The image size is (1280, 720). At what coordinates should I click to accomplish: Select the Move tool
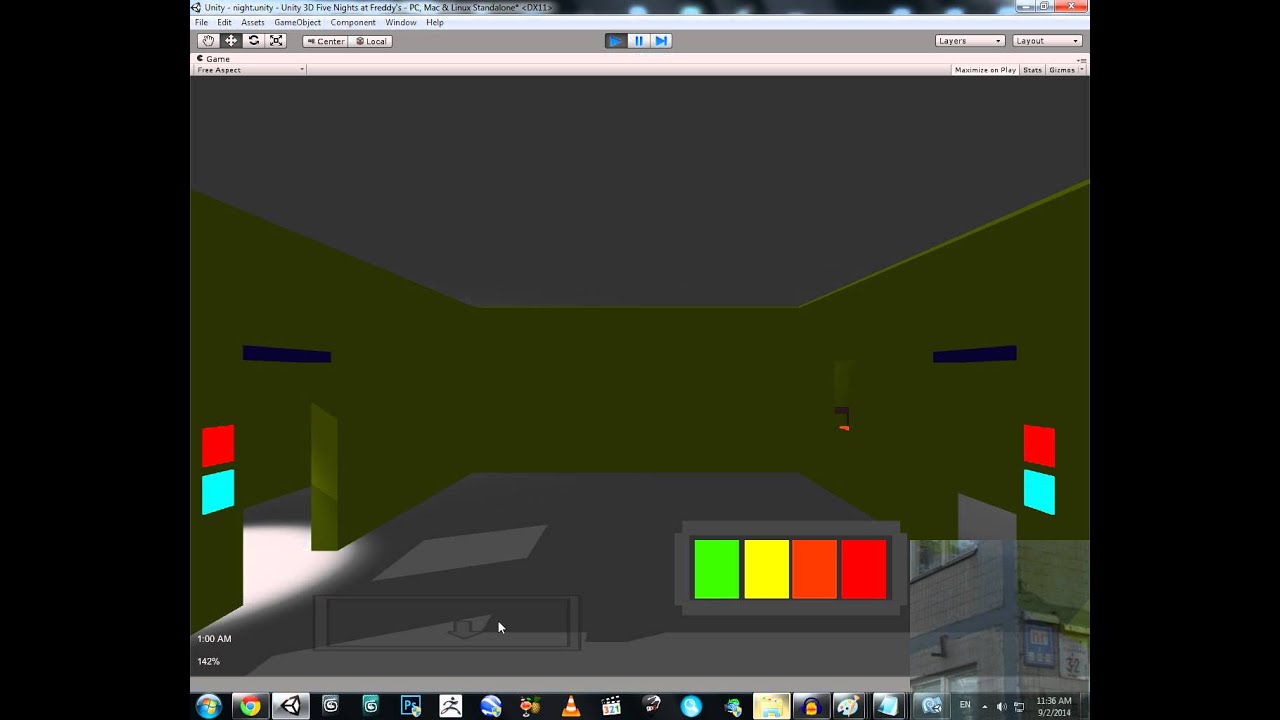tap(231, 41)
